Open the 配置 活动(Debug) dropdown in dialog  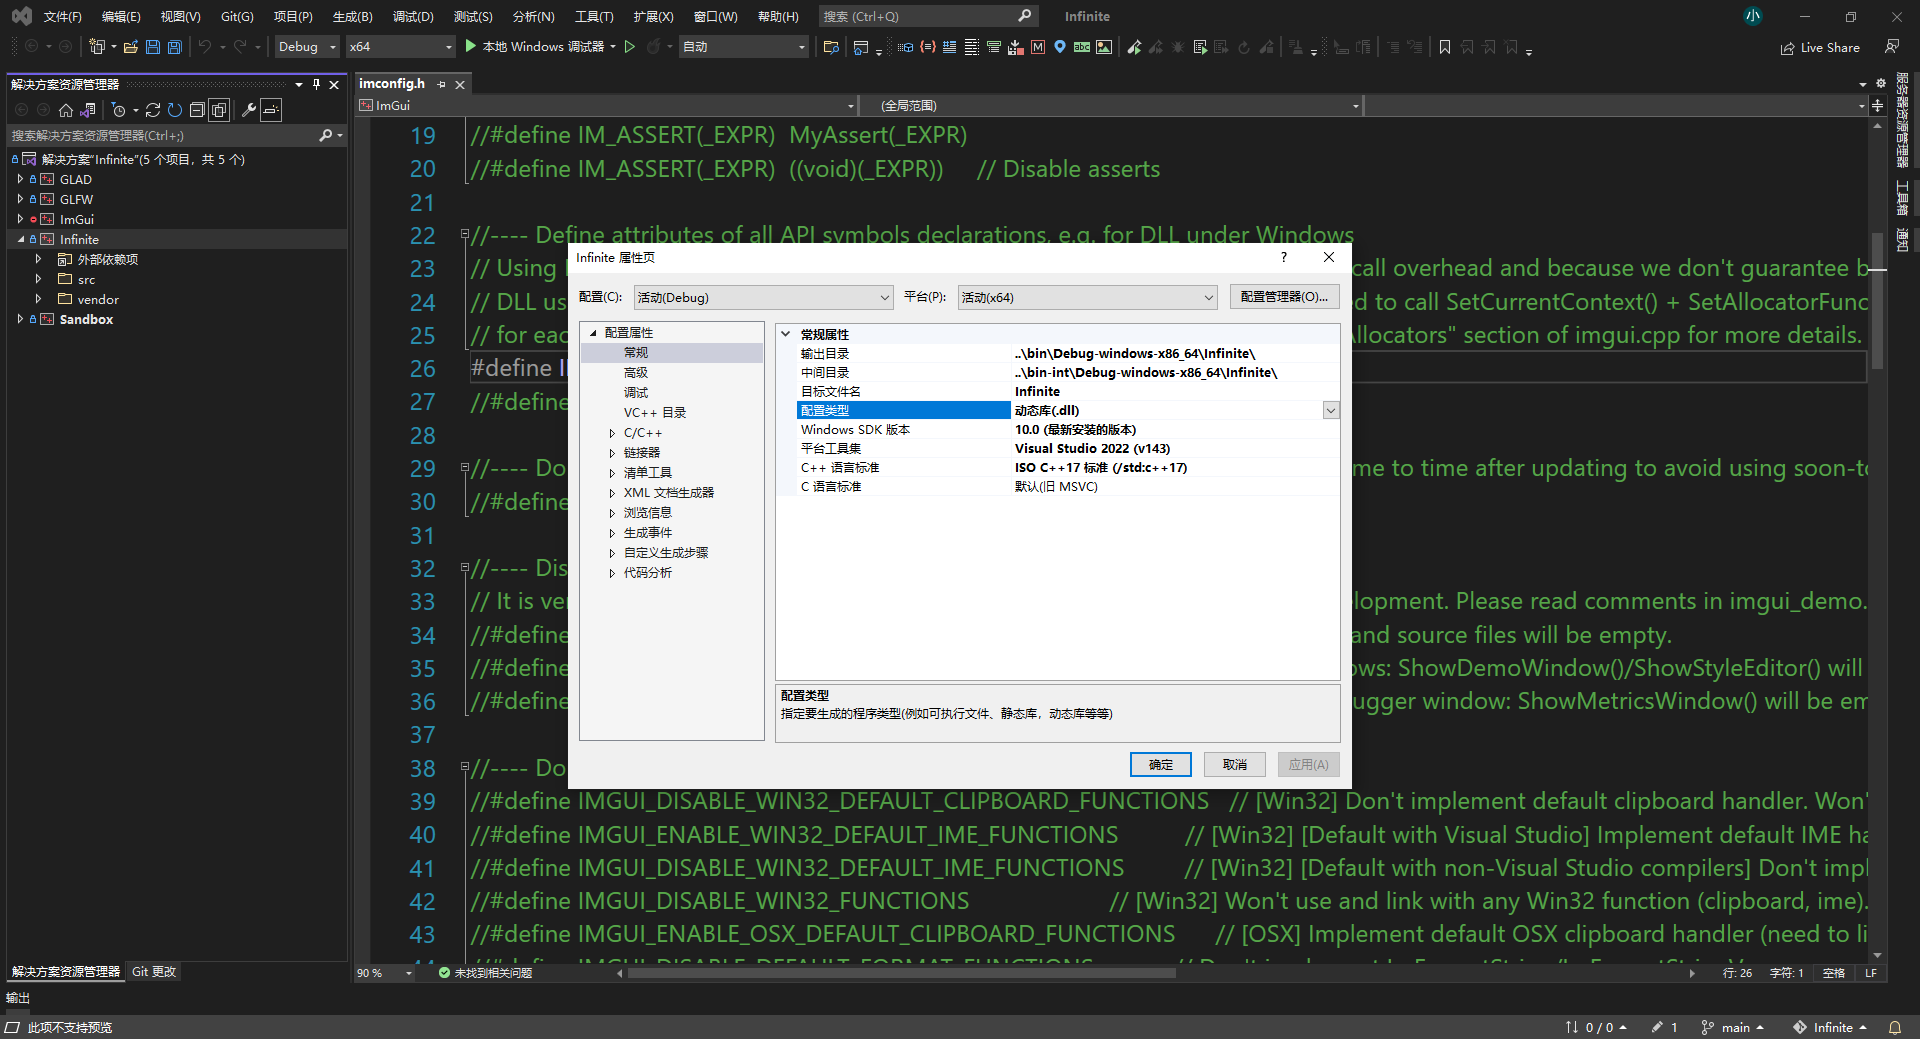(763, 297)
